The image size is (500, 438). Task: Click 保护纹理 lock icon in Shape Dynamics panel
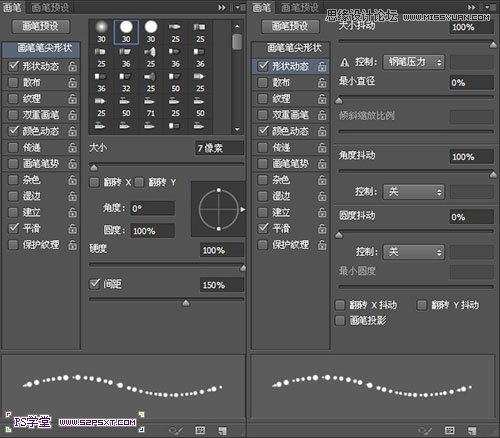click(322, 245)
